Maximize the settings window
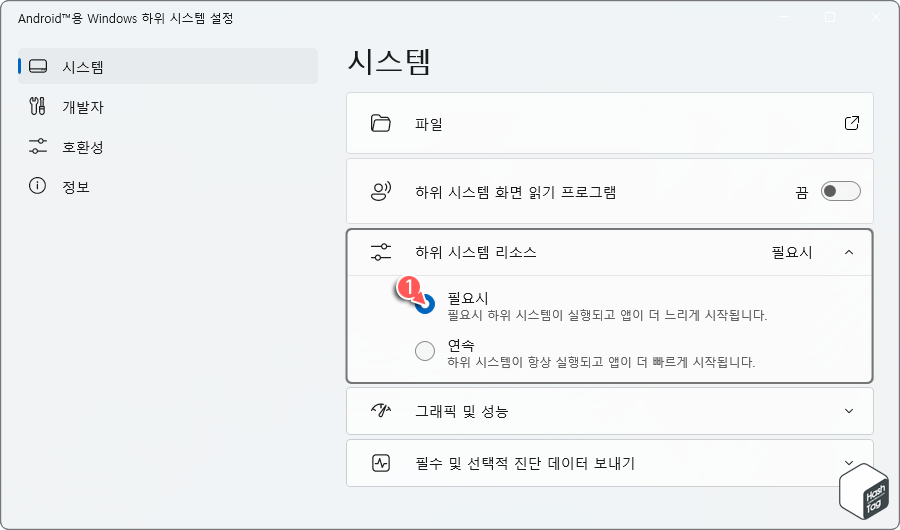 830,17
